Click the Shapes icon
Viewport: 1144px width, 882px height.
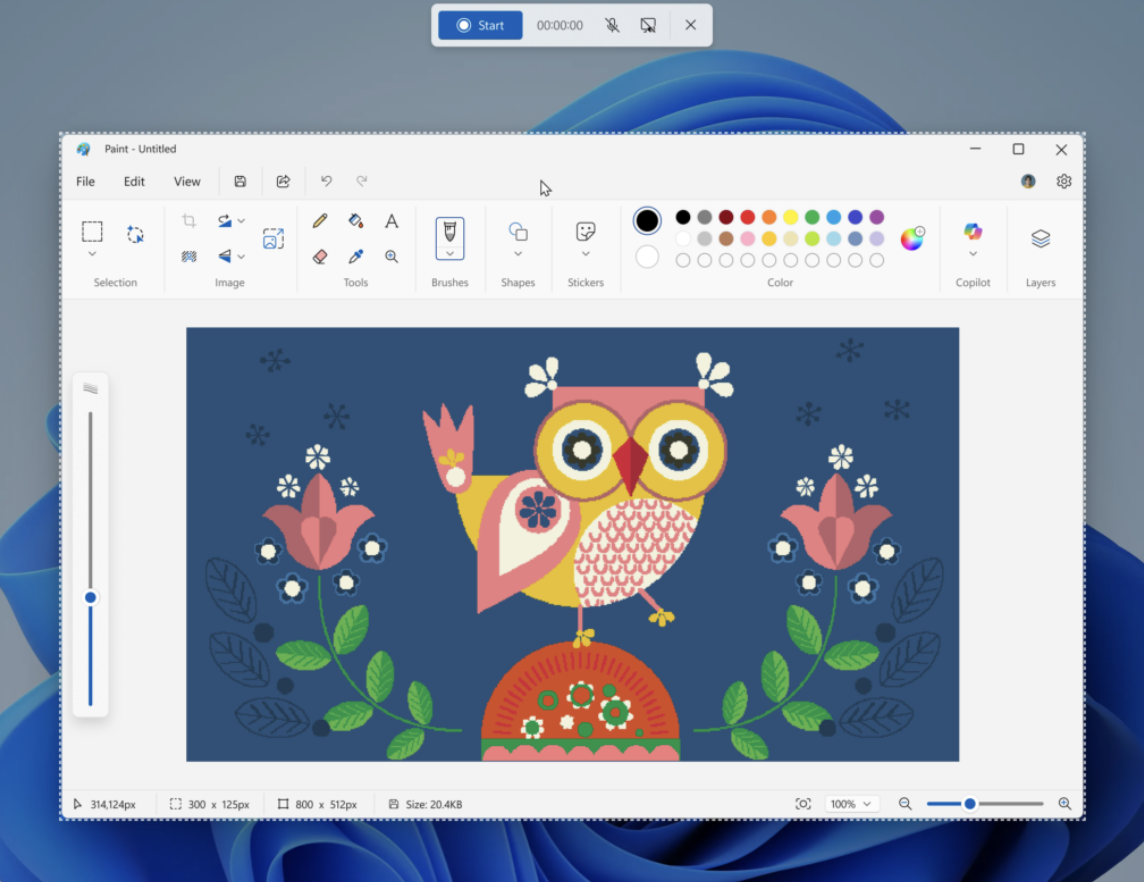click(x=518, y=232)
